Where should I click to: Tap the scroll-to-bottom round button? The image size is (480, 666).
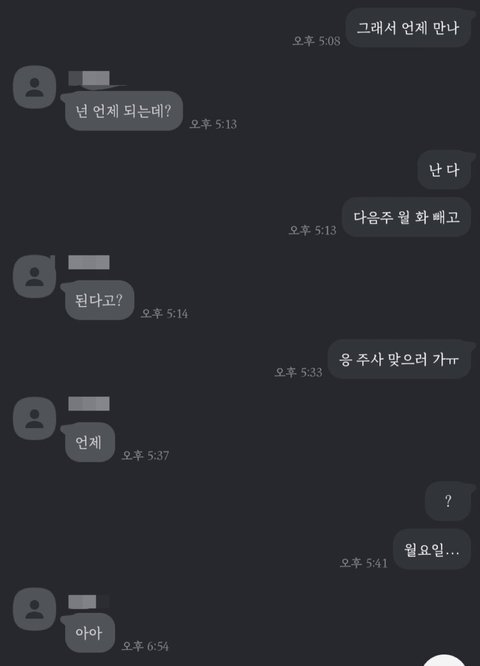(444, 660)
